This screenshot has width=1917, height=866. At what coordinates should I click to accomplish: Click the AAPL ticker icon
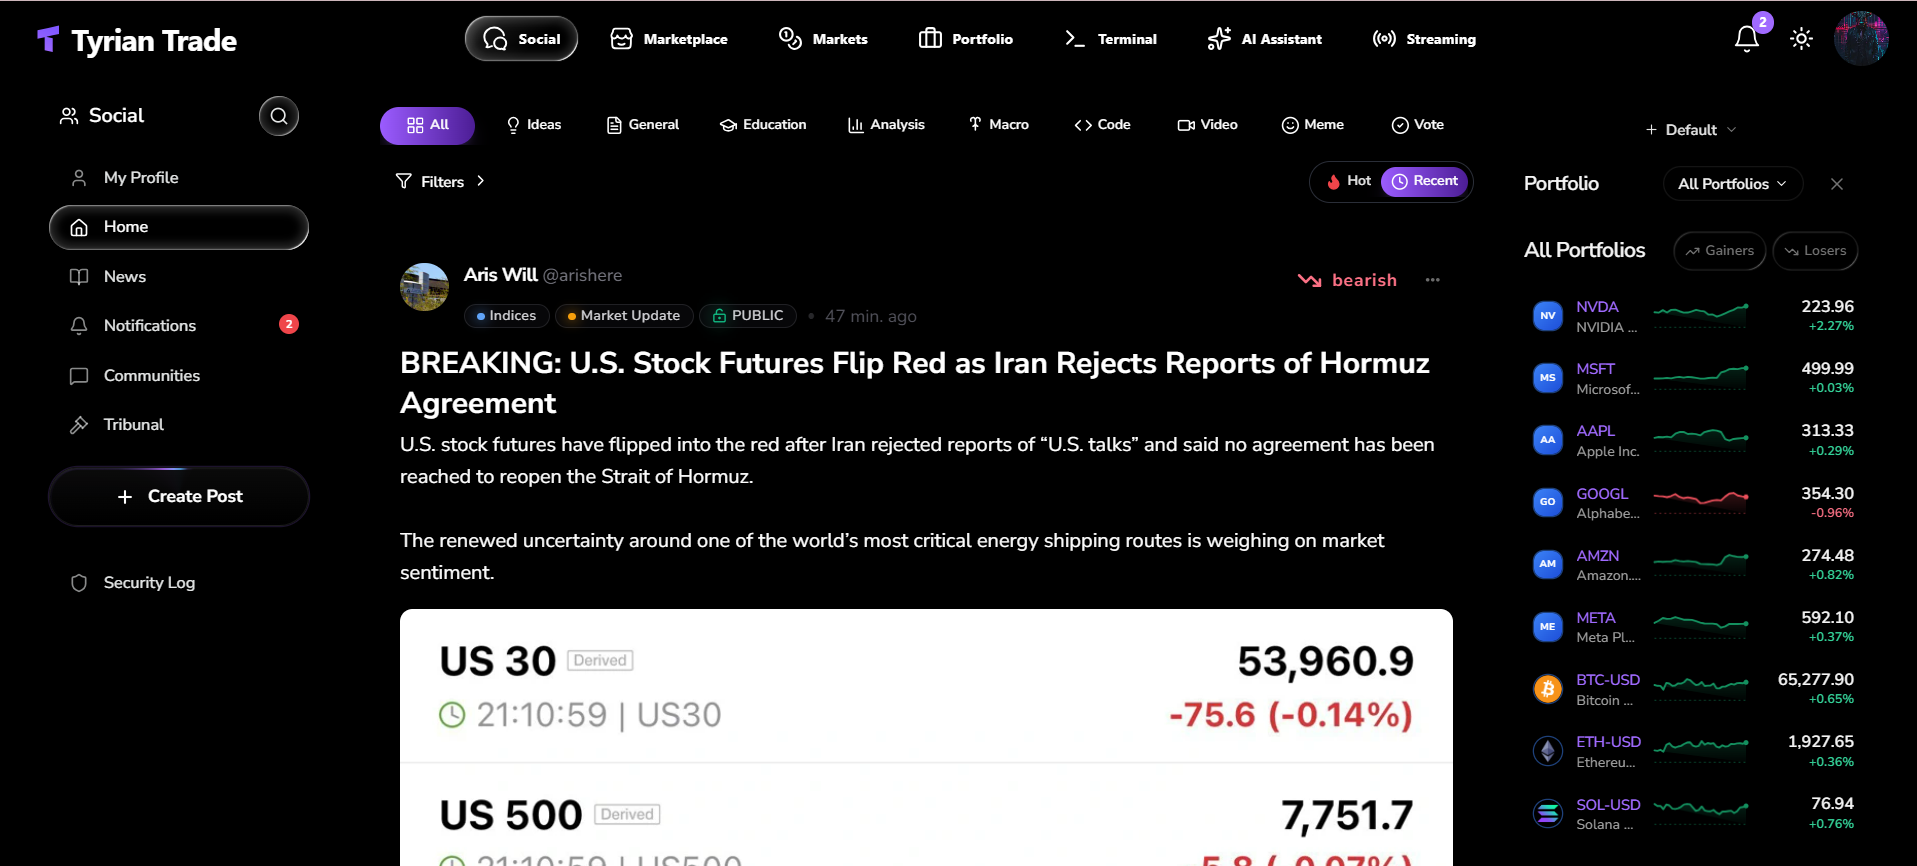(1547, 440)
